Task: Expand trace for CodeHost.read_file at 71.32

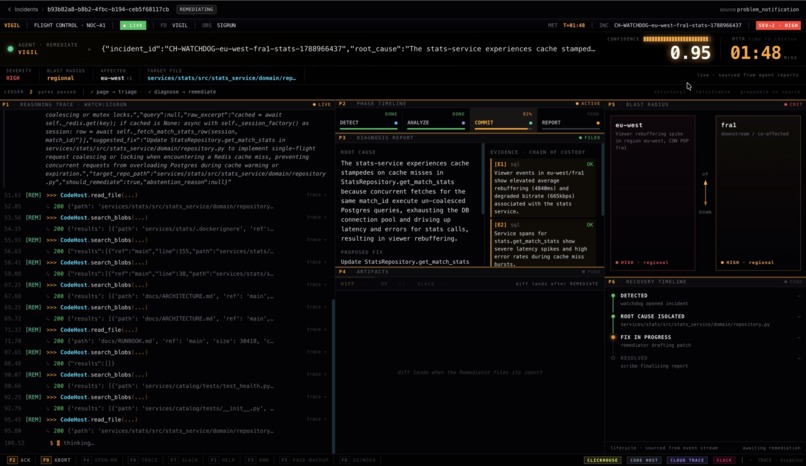Action: pyautogui.click(x=314, y=330)
